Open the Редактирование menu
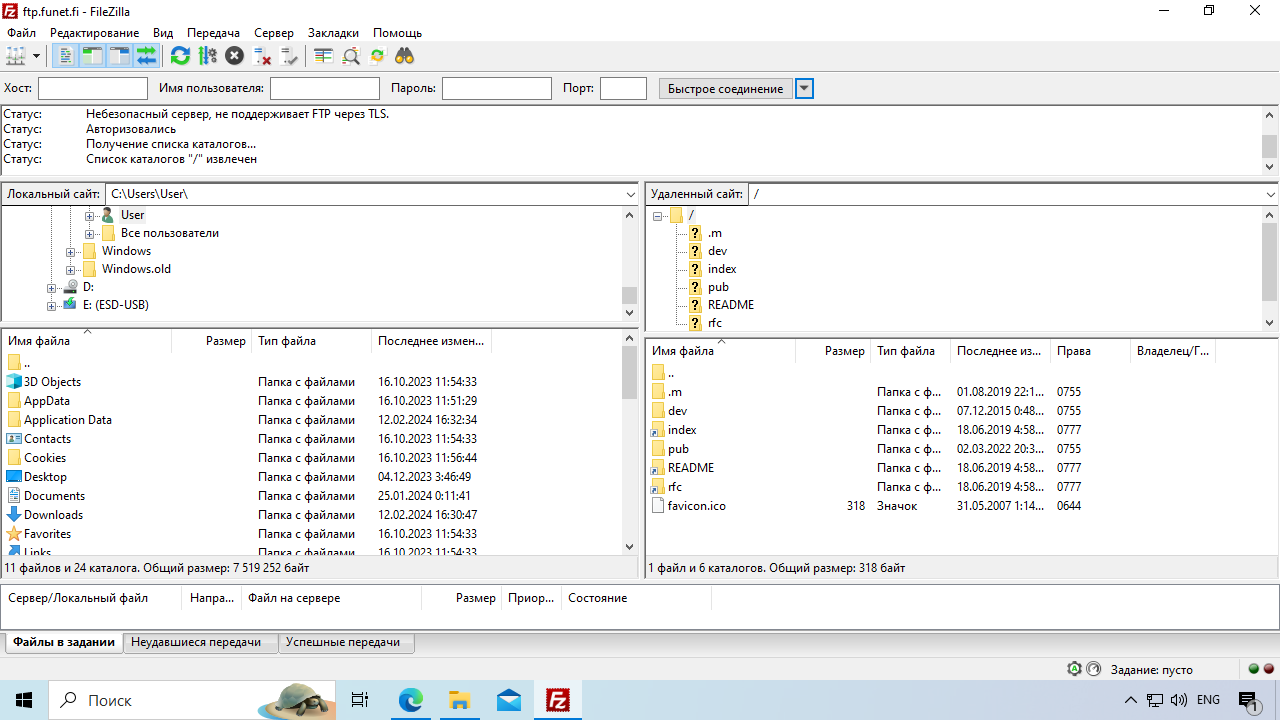 point(95,33)
